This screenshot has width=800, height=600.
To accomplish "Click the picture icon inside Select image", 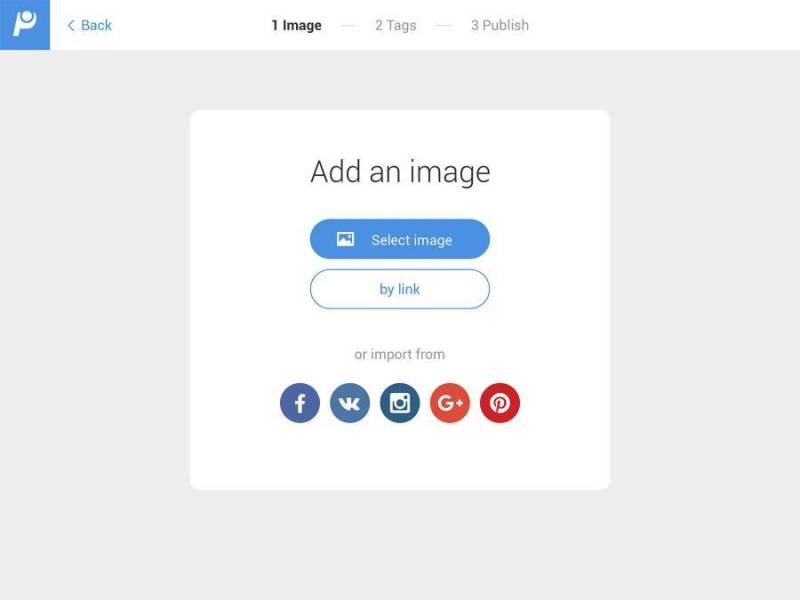I will pyautogui.click(x=345, y=239).
